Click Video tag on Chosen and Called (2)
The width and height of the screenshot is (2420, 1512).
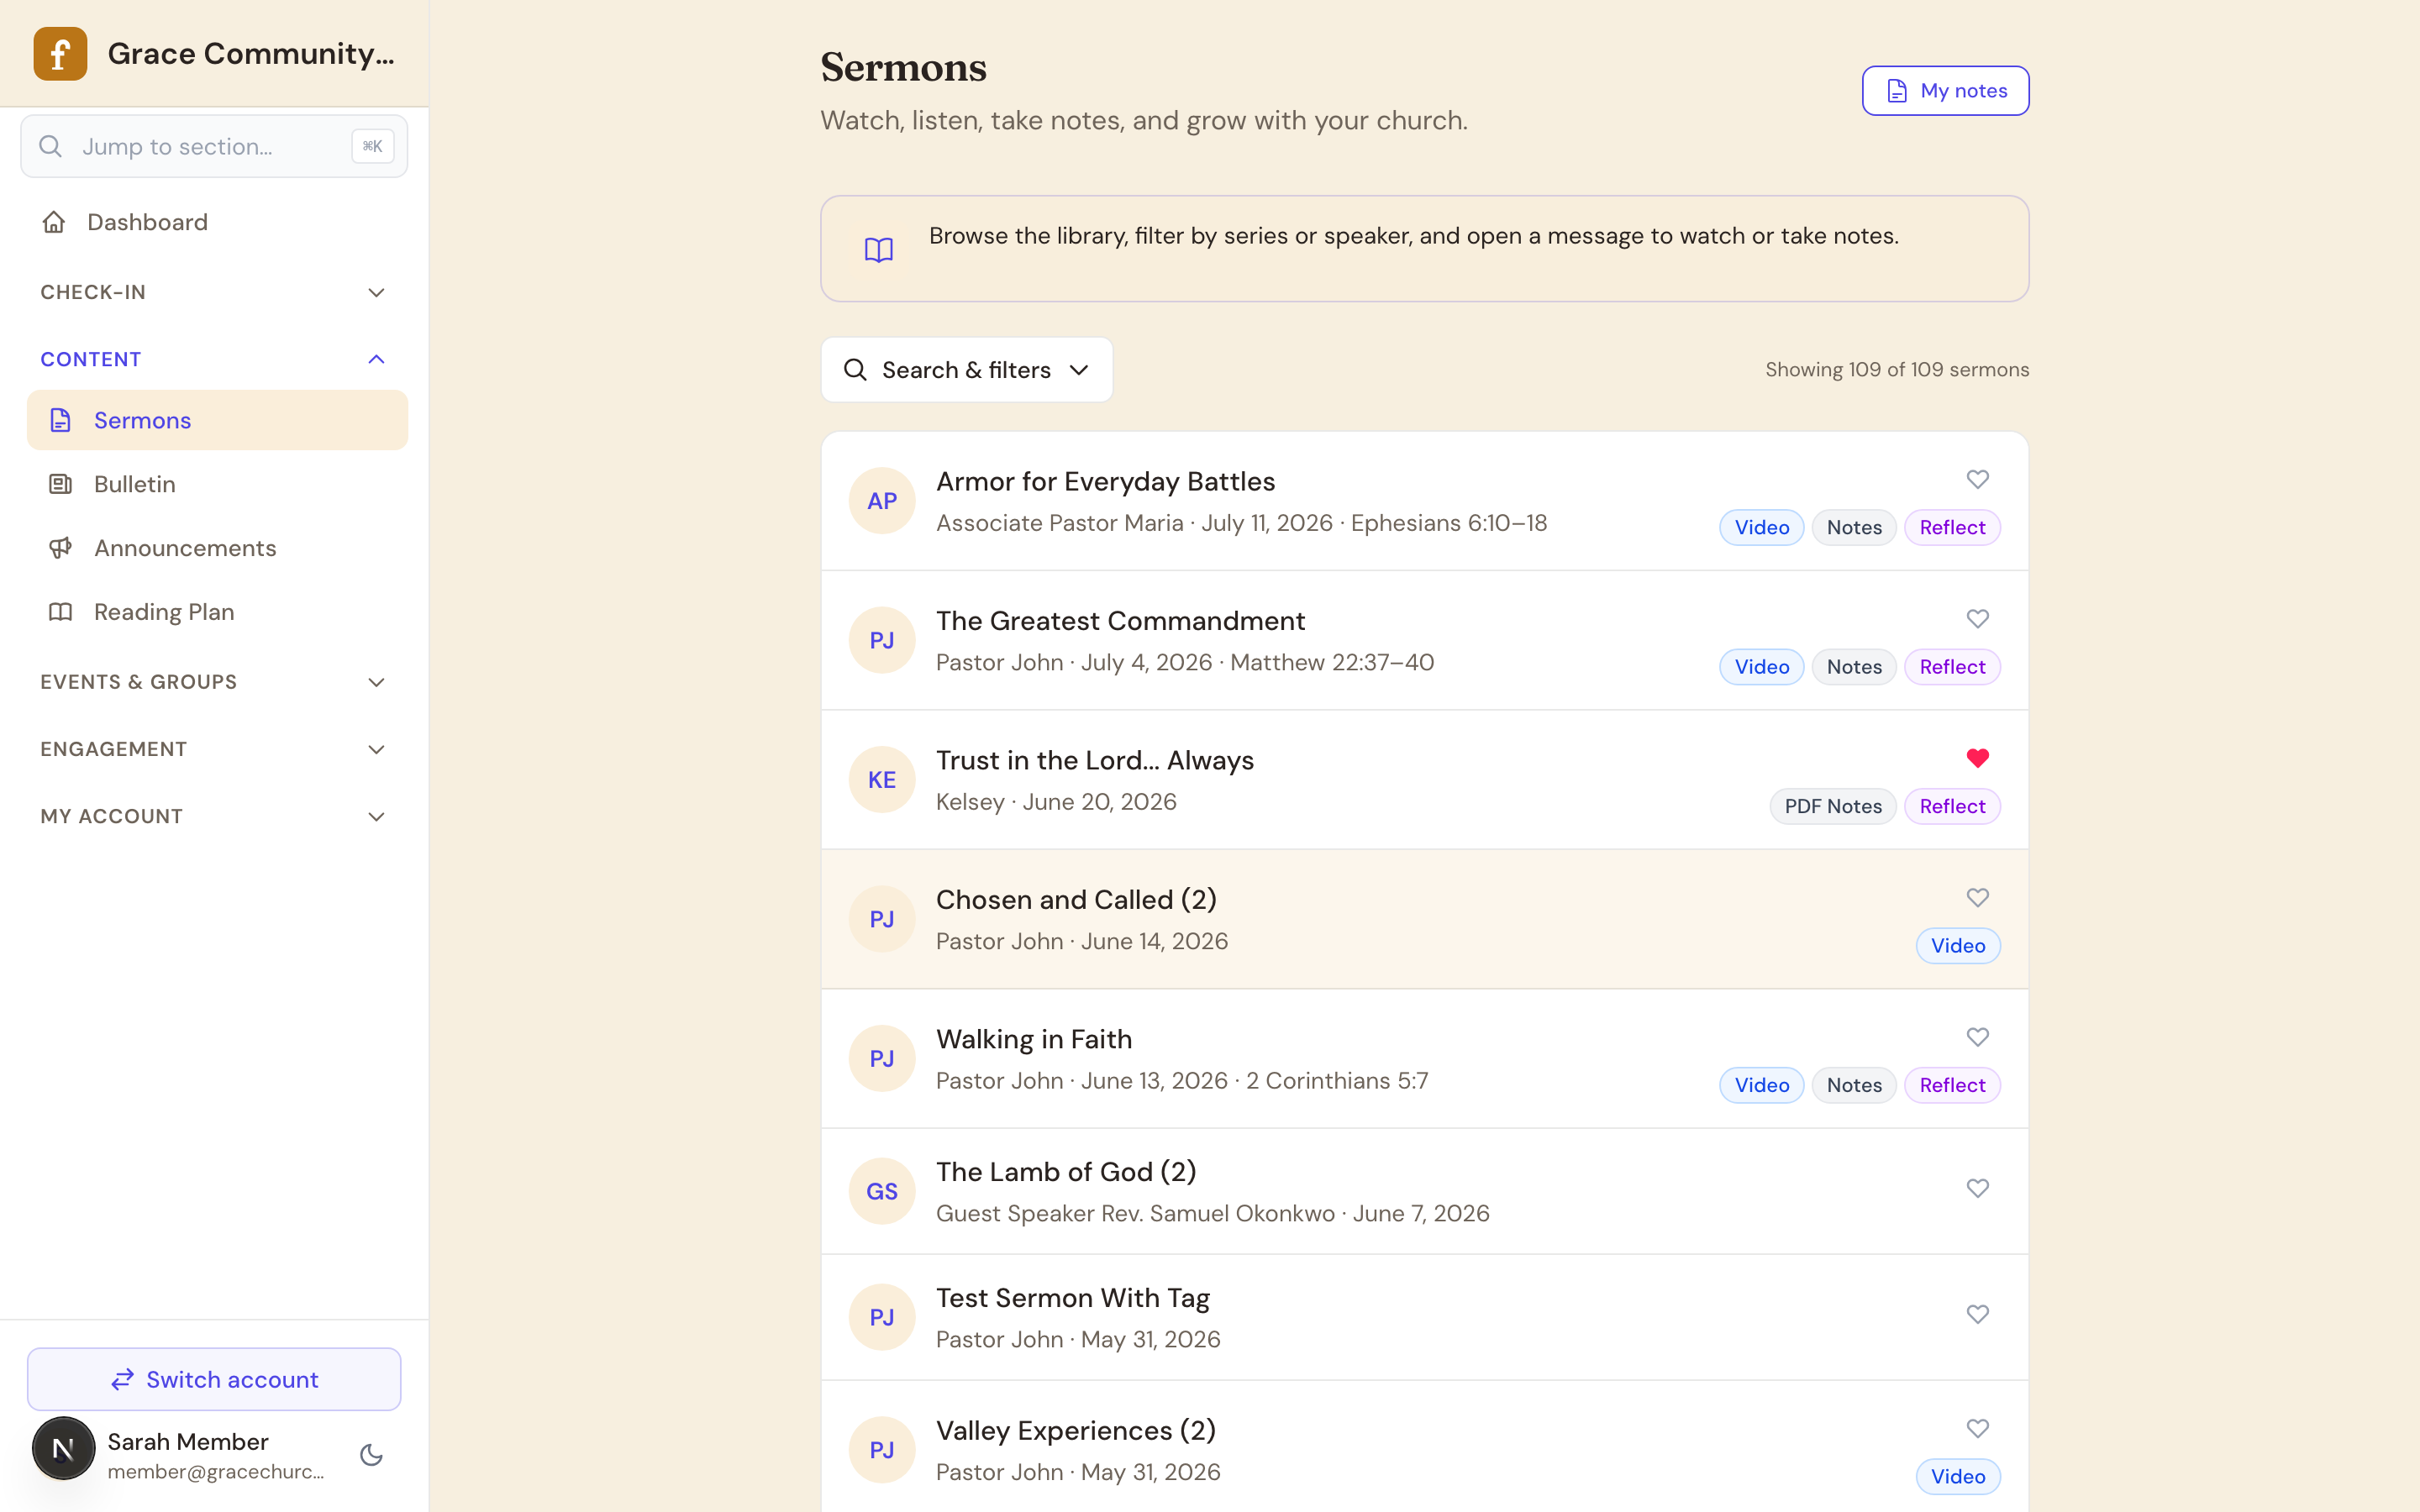coord(1957,946)
